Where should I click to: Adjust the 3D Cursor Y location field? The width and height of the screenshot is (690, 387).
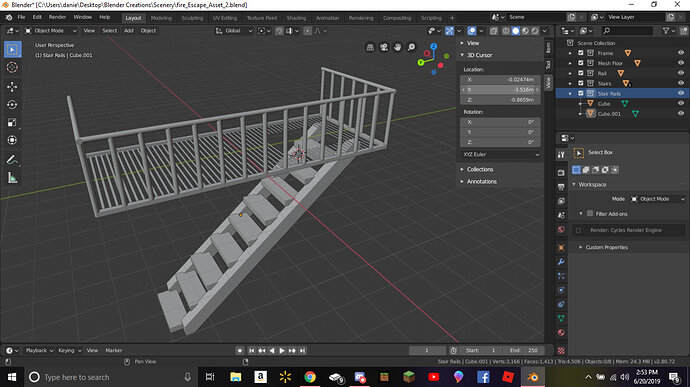click(x=501, y=90)
